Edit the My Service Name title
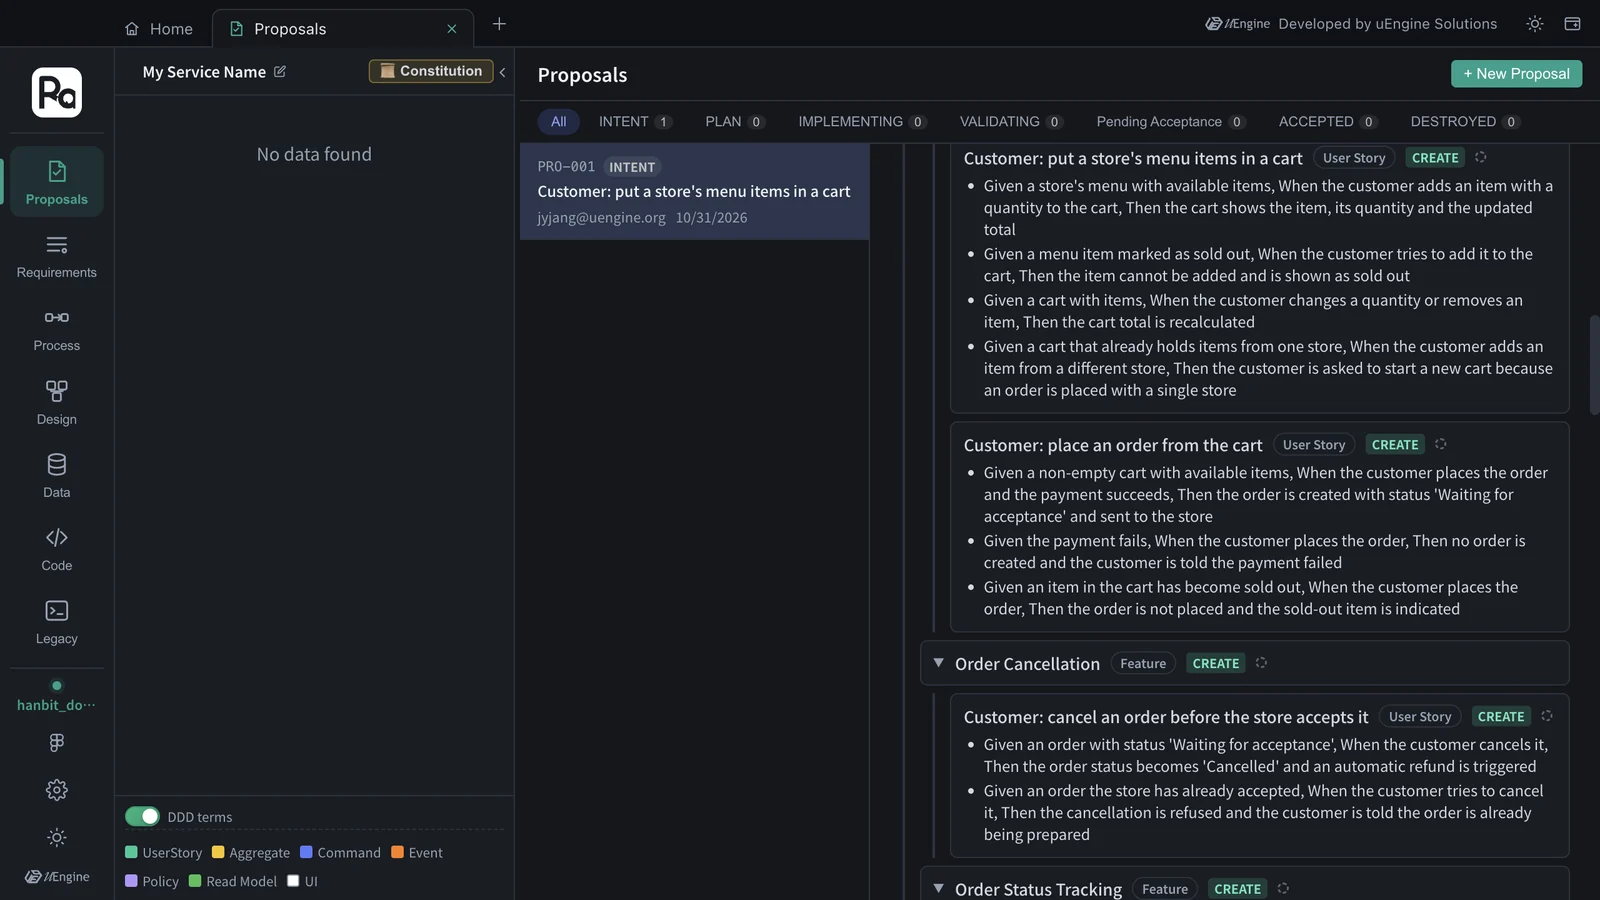This screenshot has width=1600, height=900. click(280, 72)
